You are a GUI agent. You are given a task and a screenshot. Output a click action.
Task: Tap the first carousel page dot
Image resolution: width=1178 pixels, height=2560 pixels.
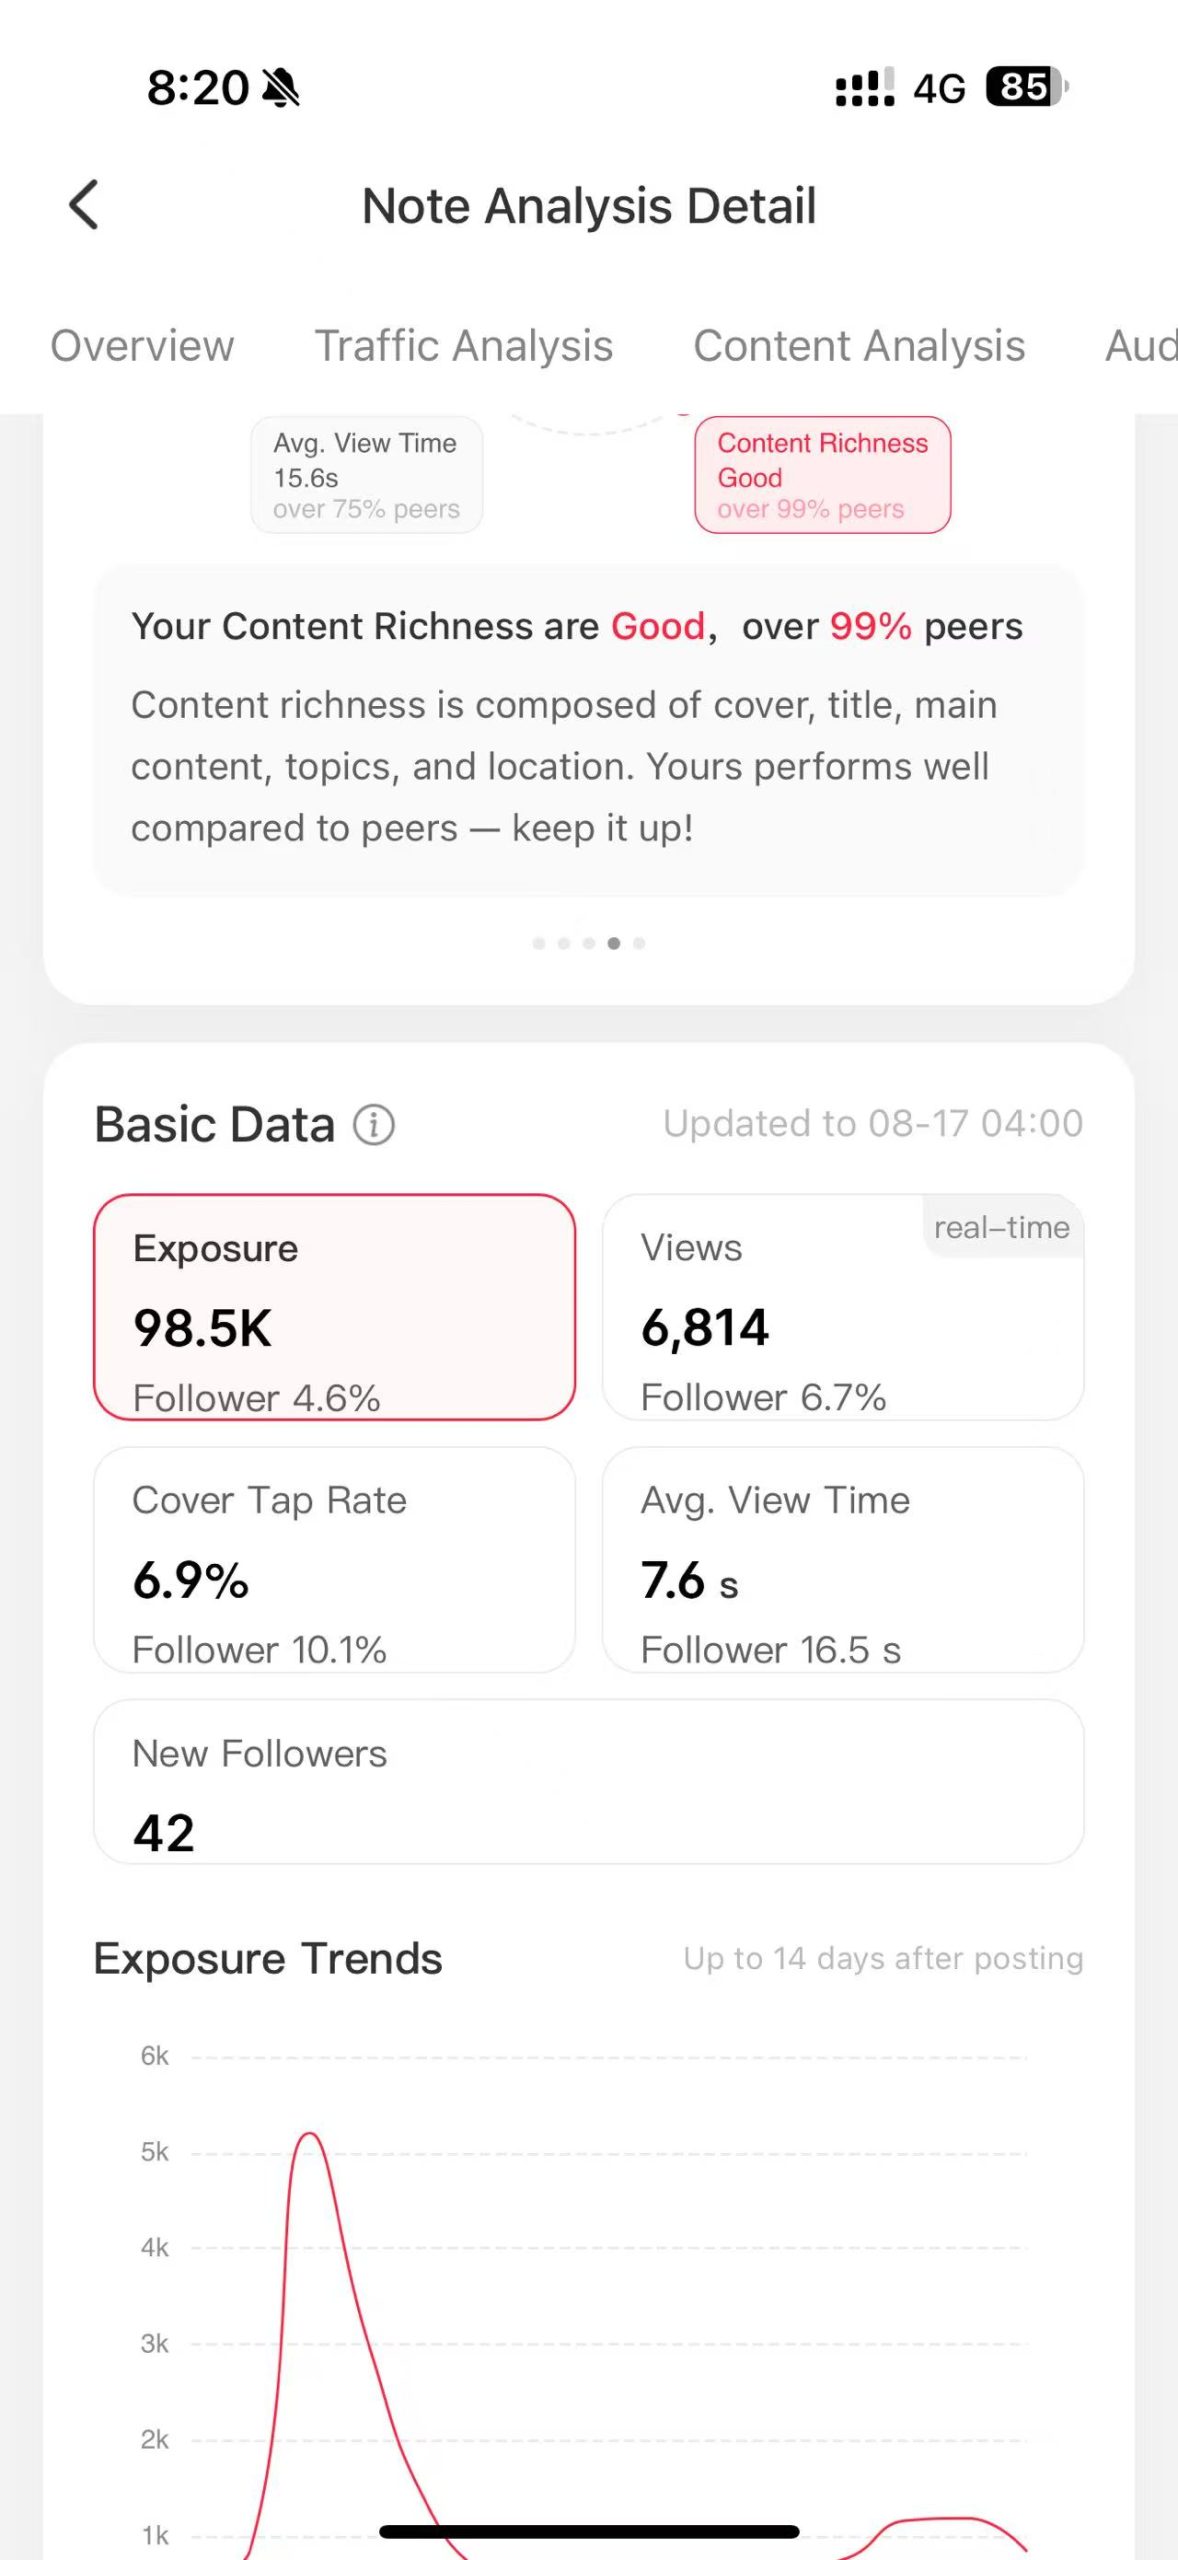tap(539, 943)
